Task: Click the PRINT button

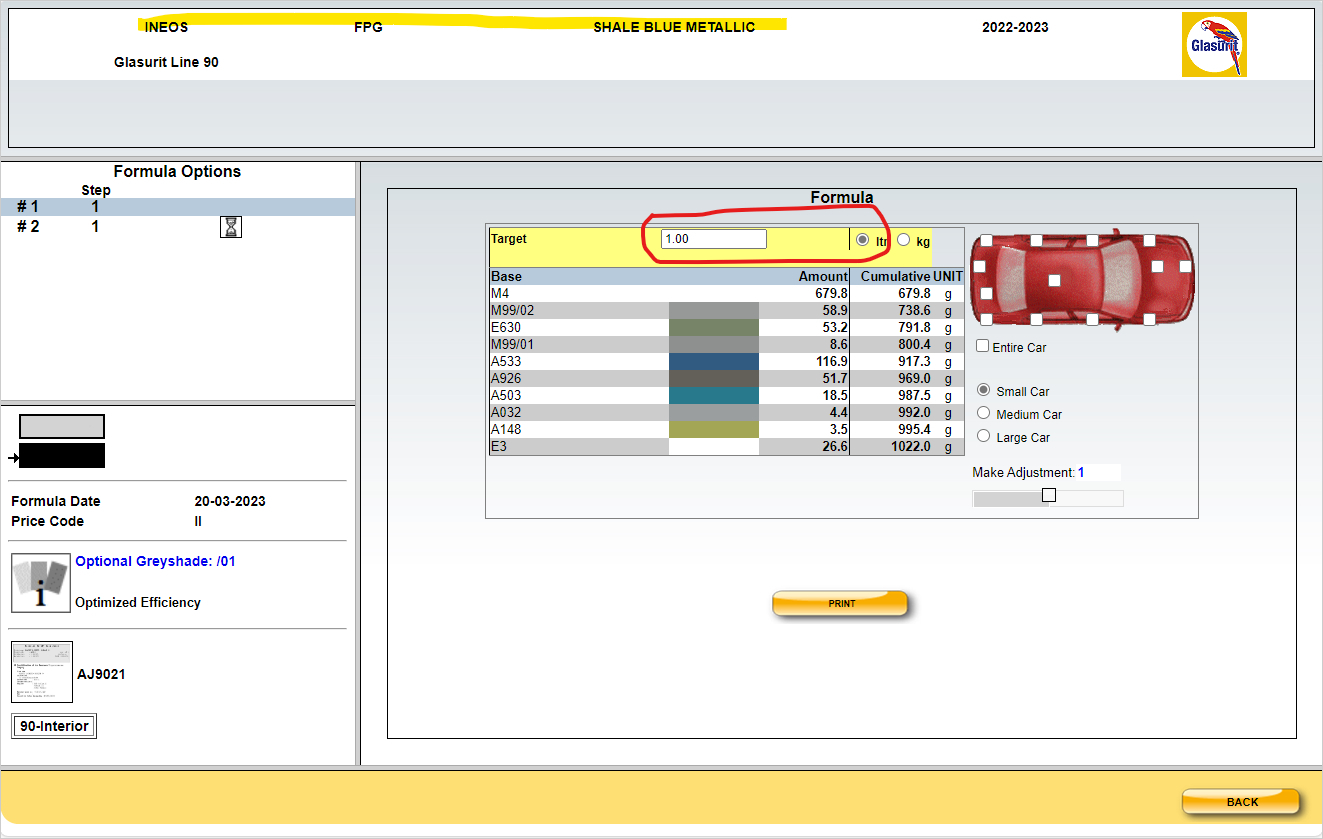Action: coord(841,603)
